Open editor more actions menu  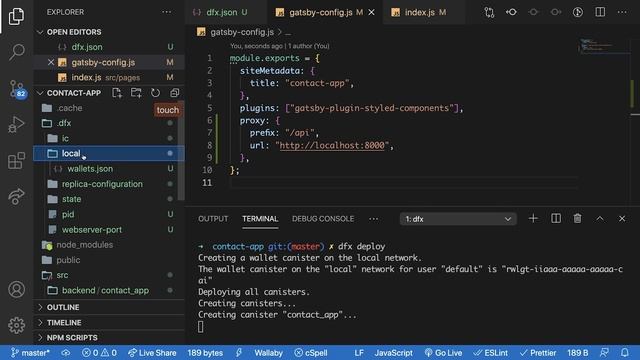coord(622,12)
